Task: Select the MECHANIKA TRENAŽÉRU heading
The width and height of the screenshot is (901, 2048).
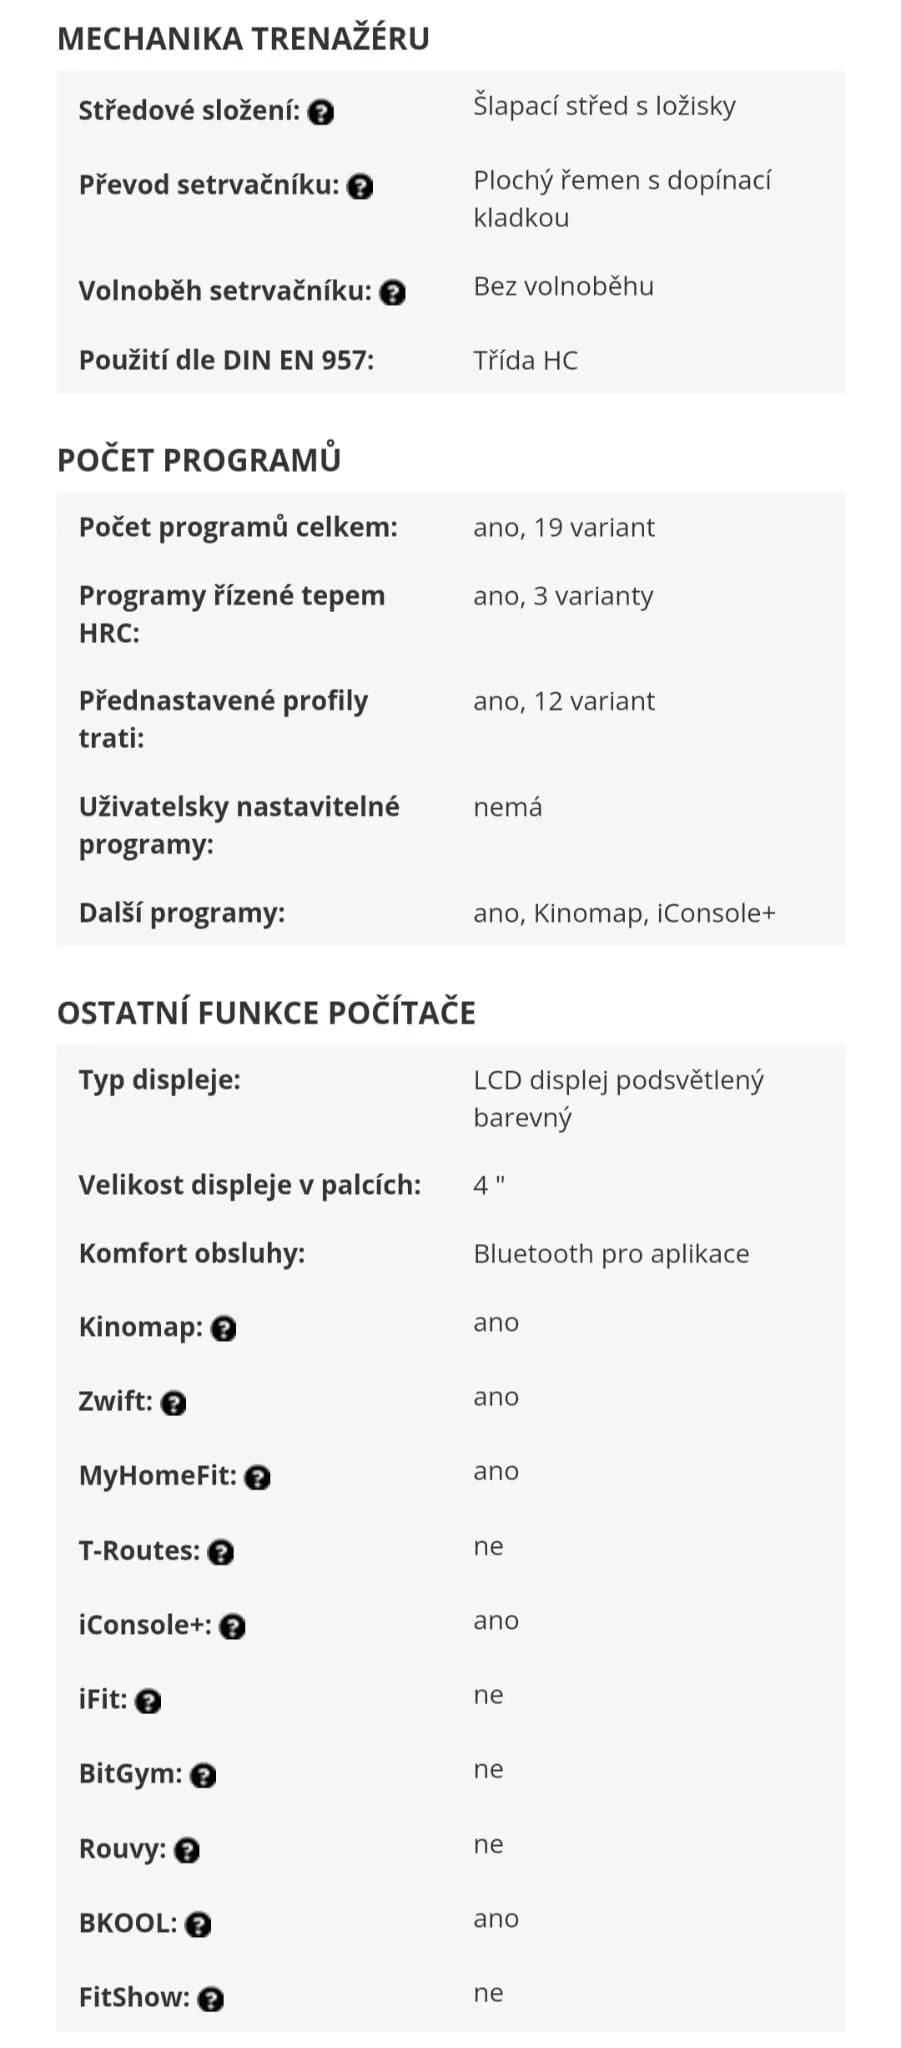Action: pyautogui.click(x=243, y=38)
